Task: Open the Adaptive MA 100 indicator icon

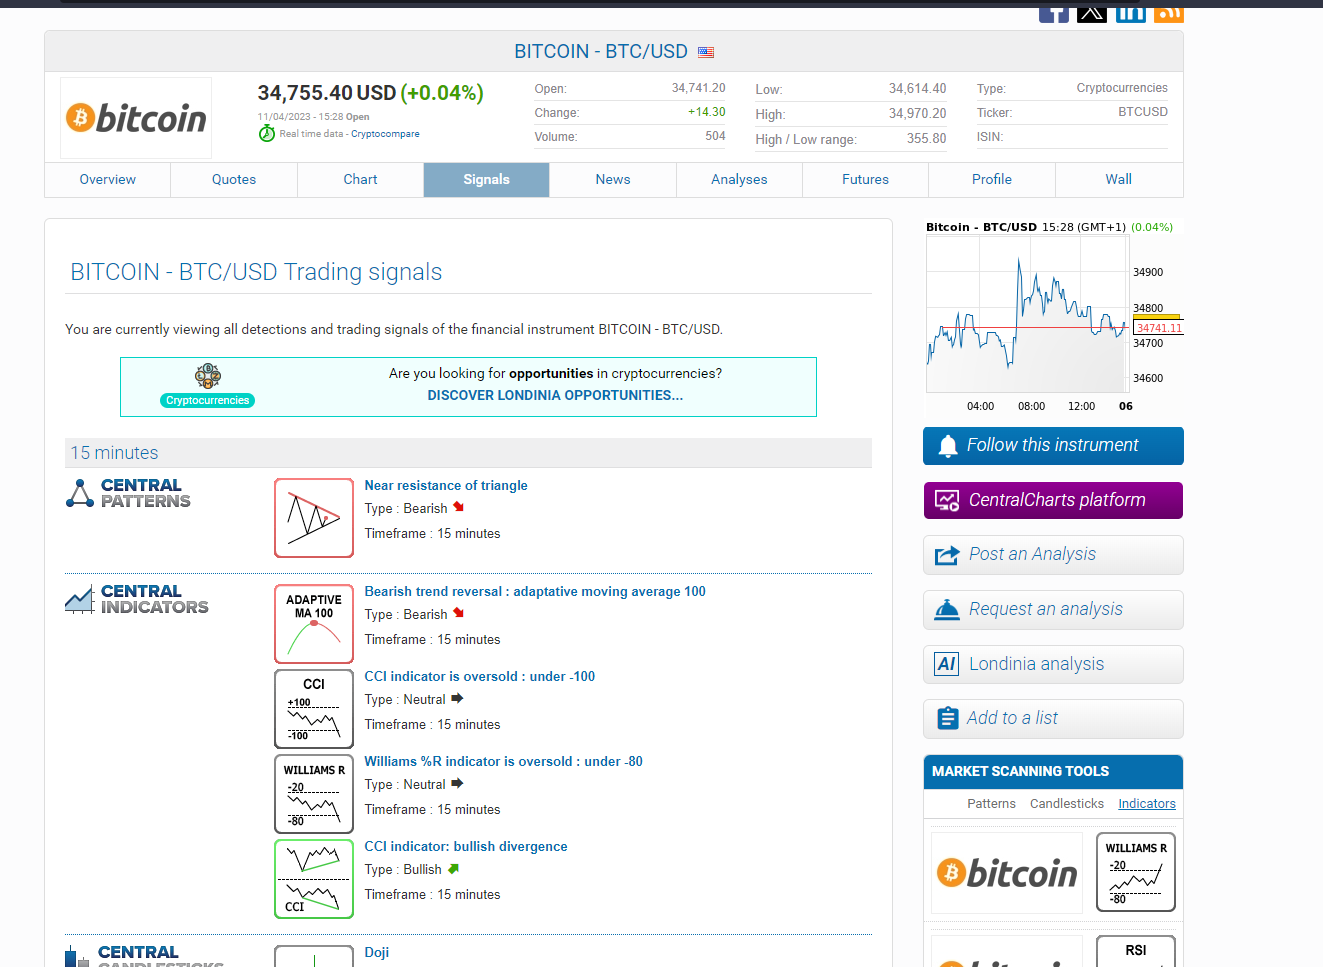Action: click(313, 624)
